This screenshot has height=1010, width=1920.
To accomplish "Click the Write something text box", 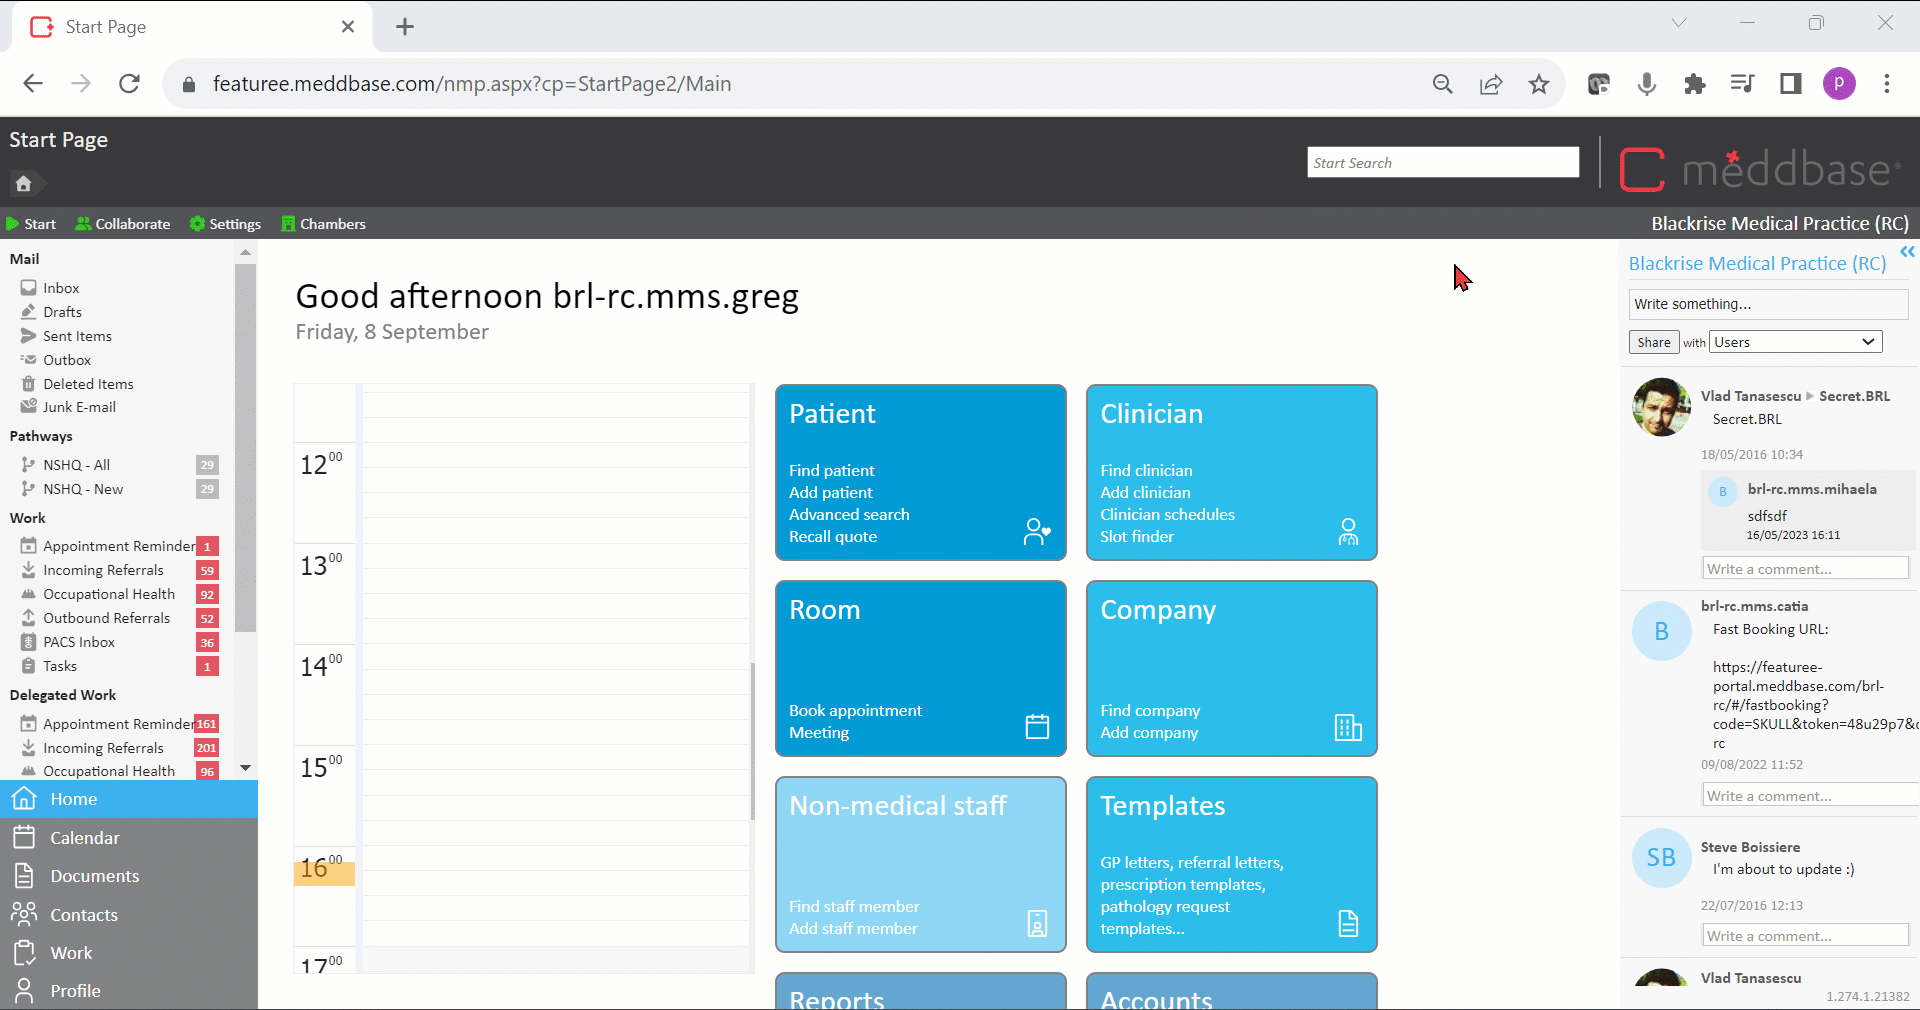I will (1767, 304).
